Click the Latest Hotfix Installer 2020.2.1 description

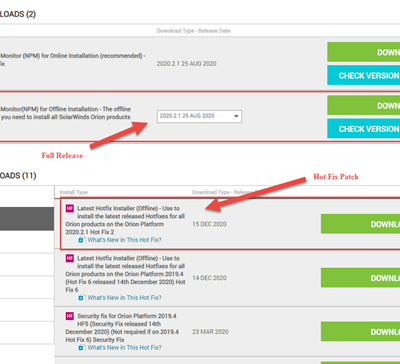(x=125, y=220)
